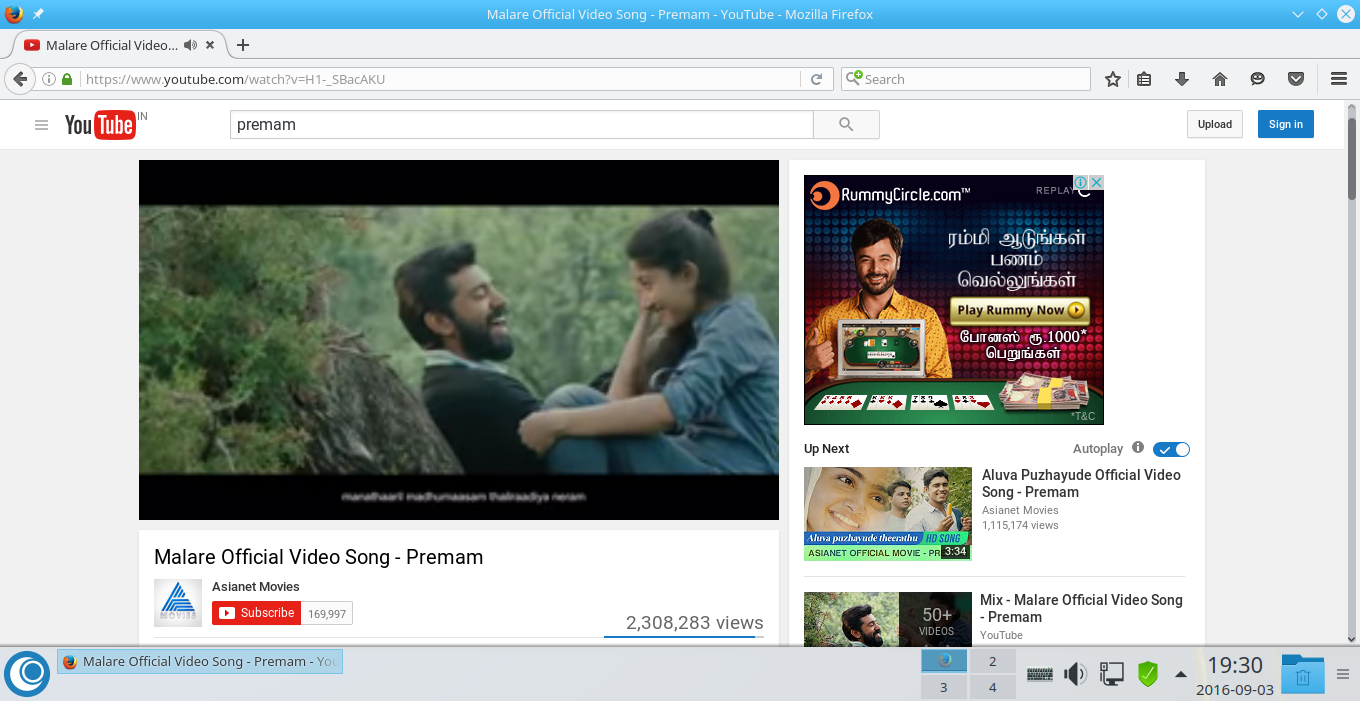Click the date 2016-09-03 in panel
The height and width of the screenshot is (701, 1360).
[x=1235, y=689]
